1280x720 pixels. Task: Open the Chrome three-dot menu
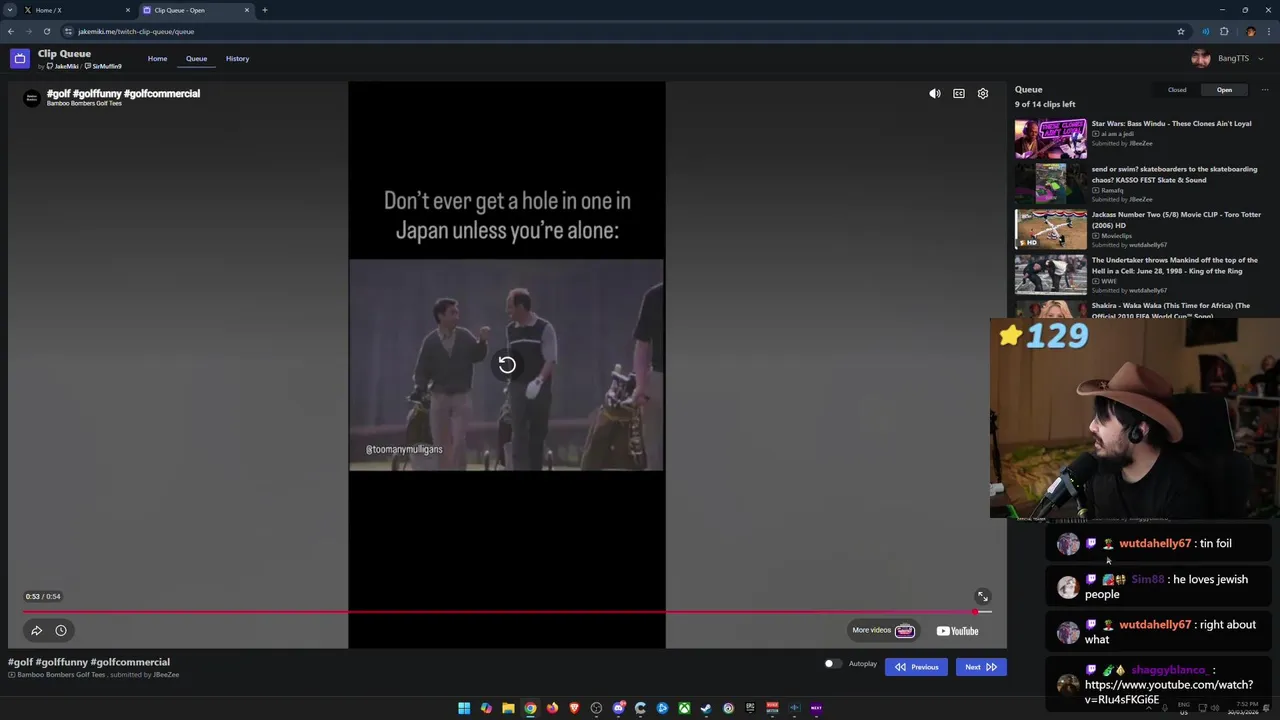point(1267,31)
